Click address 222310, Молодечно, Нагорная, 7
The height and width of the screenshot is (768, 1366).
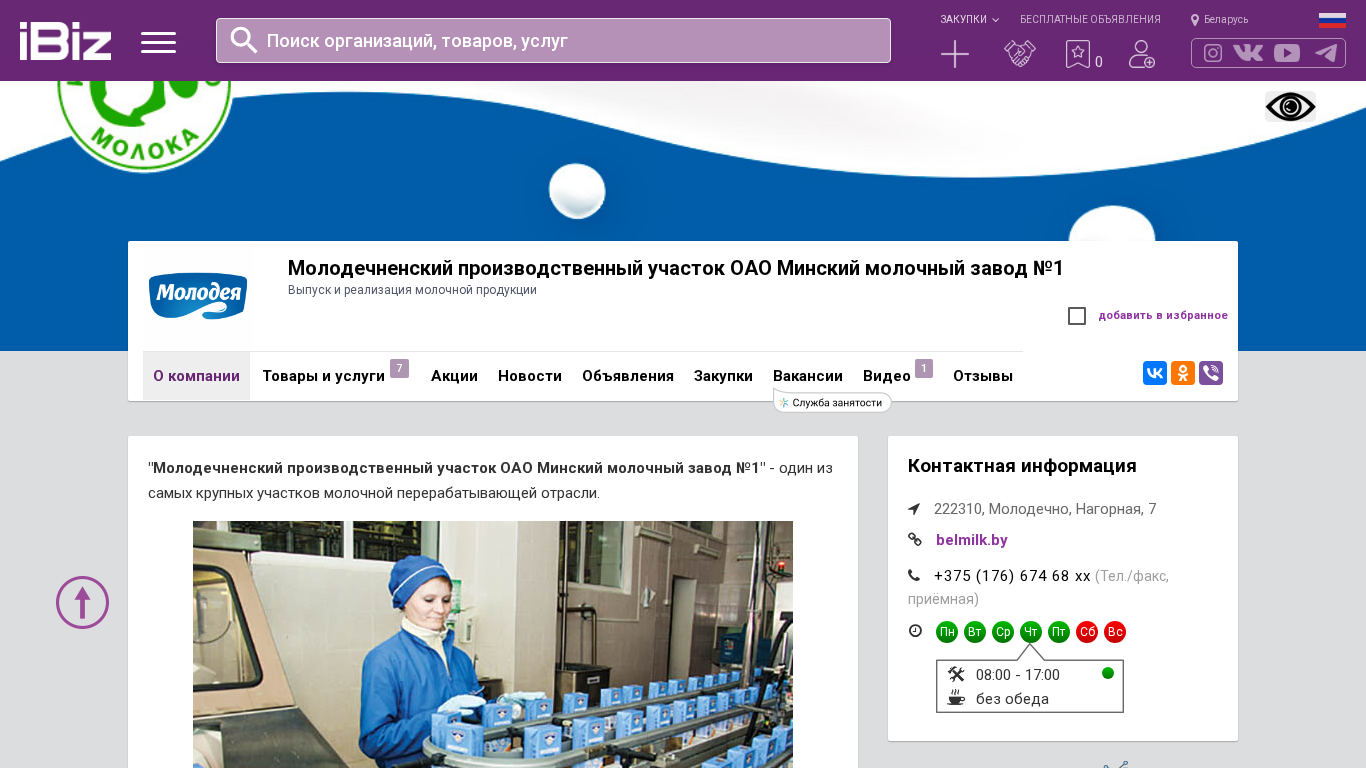point(1045,509)
